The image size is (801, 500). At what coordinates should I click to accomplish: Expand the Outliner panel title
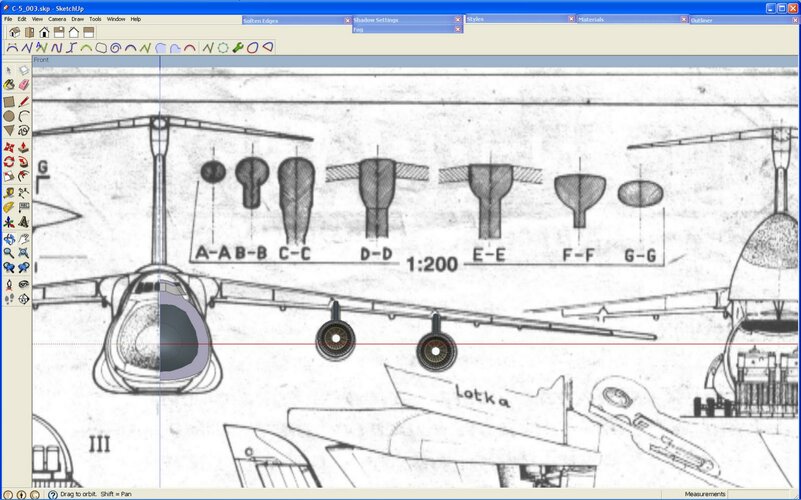point(701,20)
